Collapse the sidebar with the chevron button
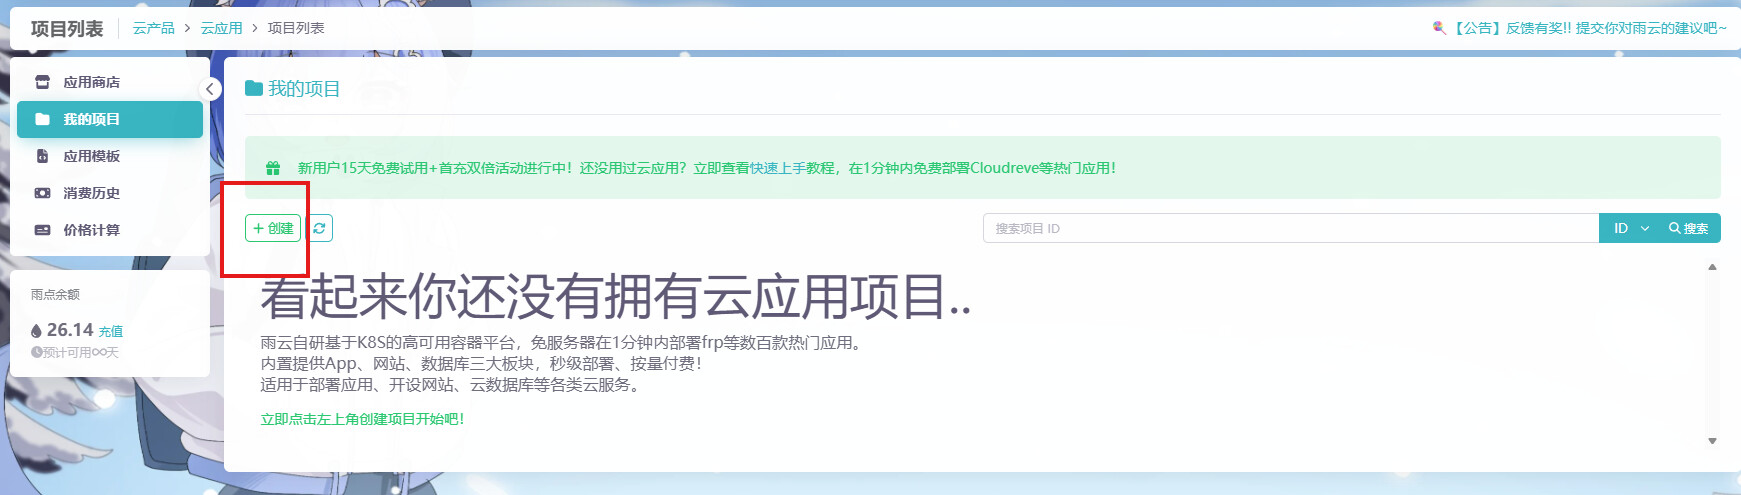This screenshot has height=495, width=1741. pyautogui.click(x=210, y=89)
